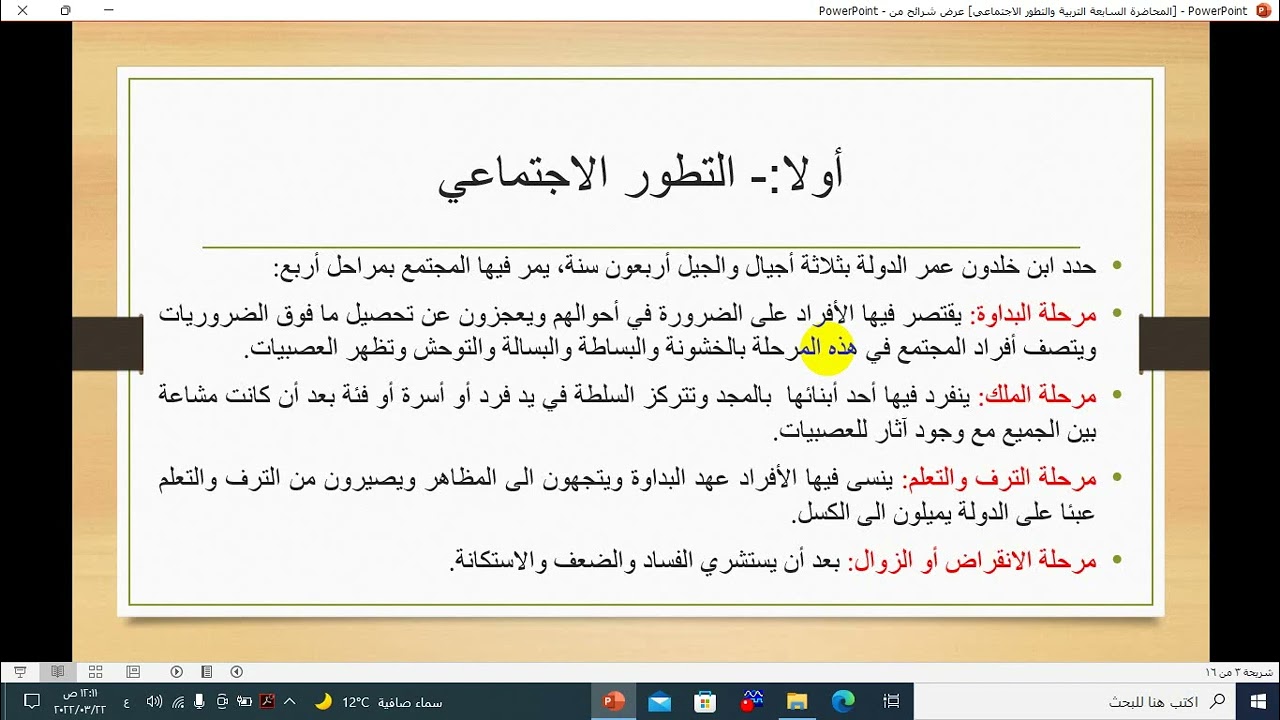Go to next slide arrow button

(x=177, y=672)
